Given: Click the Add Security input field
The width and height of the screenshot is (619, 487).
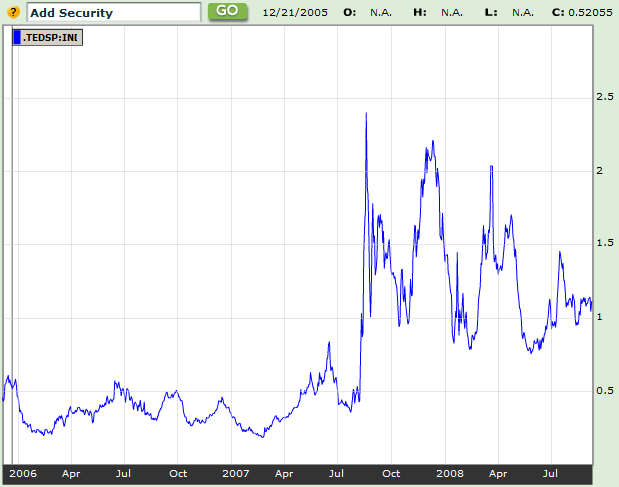Looking at the screenshot, I should [113, 13].
